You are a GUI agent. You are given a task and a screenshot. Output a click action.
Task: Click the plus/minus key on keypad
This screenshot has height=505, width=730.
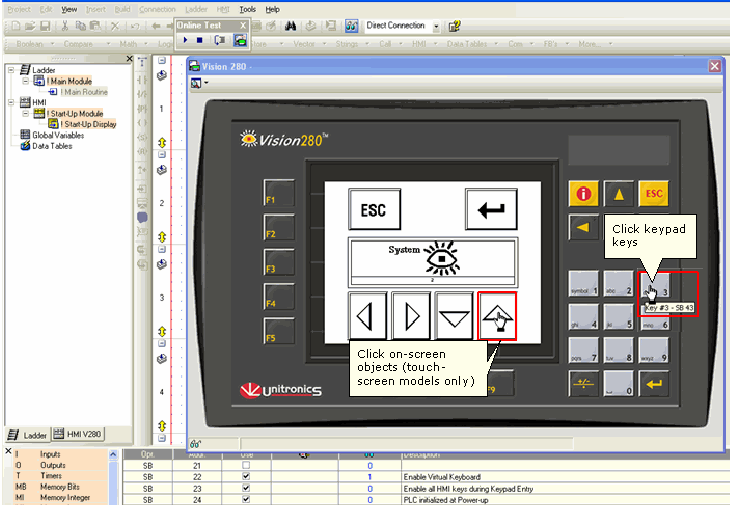coord(583,384)
